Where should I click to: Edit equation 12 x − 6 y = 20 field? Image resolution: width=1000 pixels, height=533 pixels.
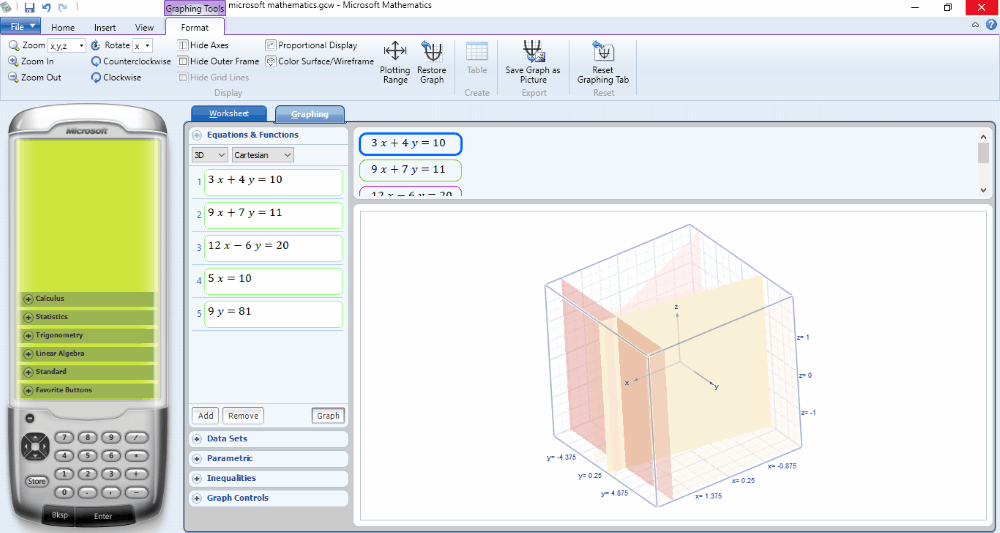click(274, 248)
